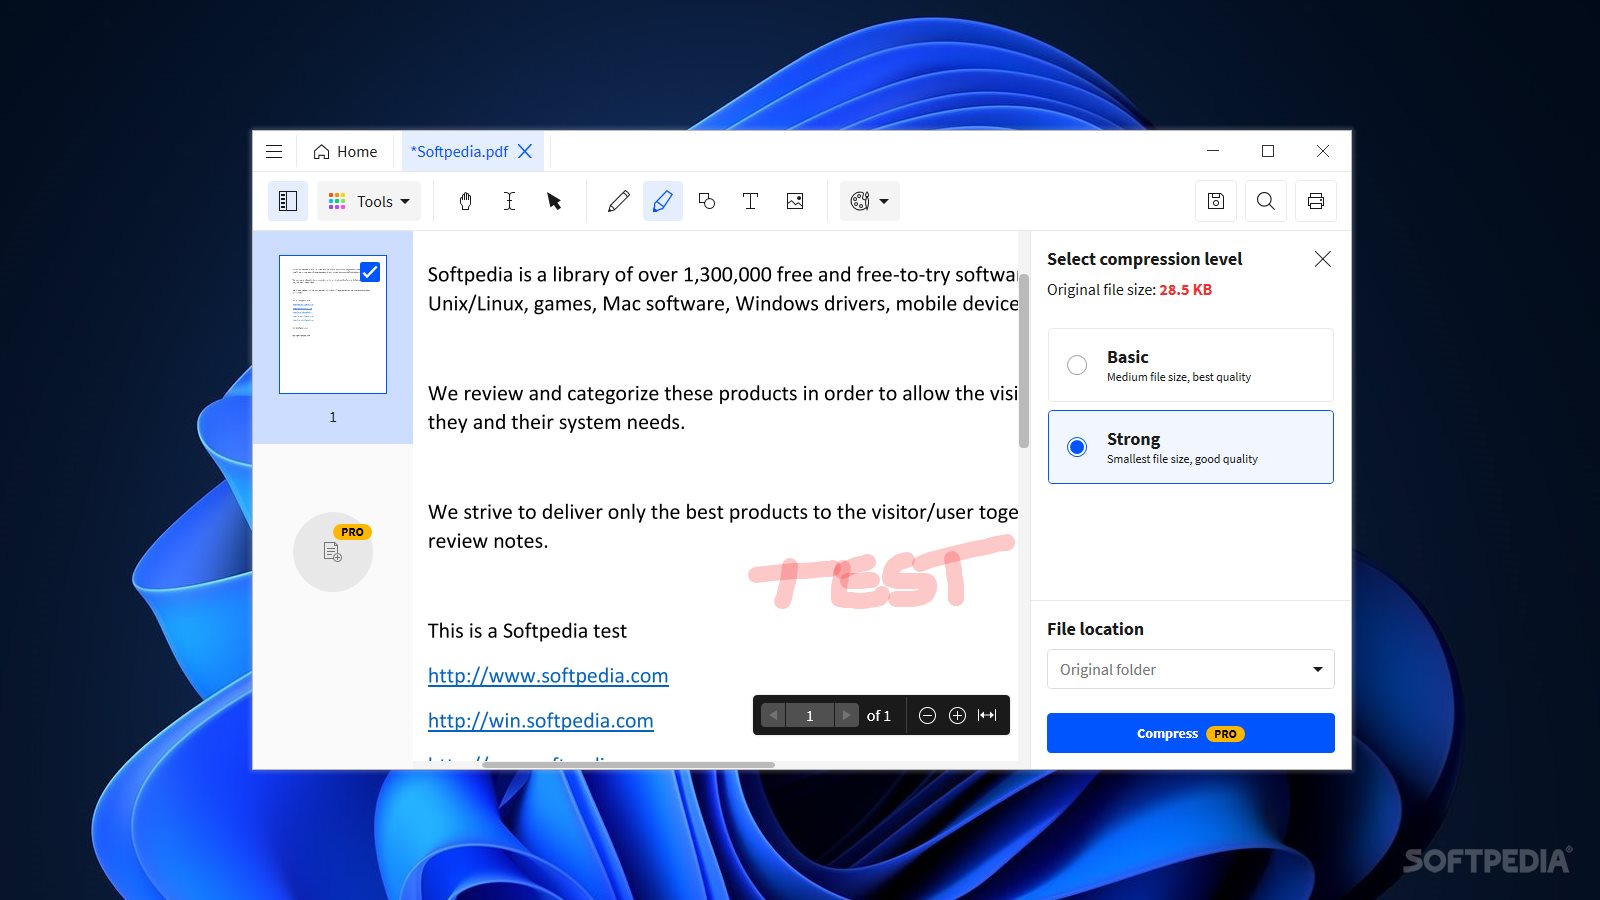
Task: Select the arrow pointer tool
Action: coord(554,201)
